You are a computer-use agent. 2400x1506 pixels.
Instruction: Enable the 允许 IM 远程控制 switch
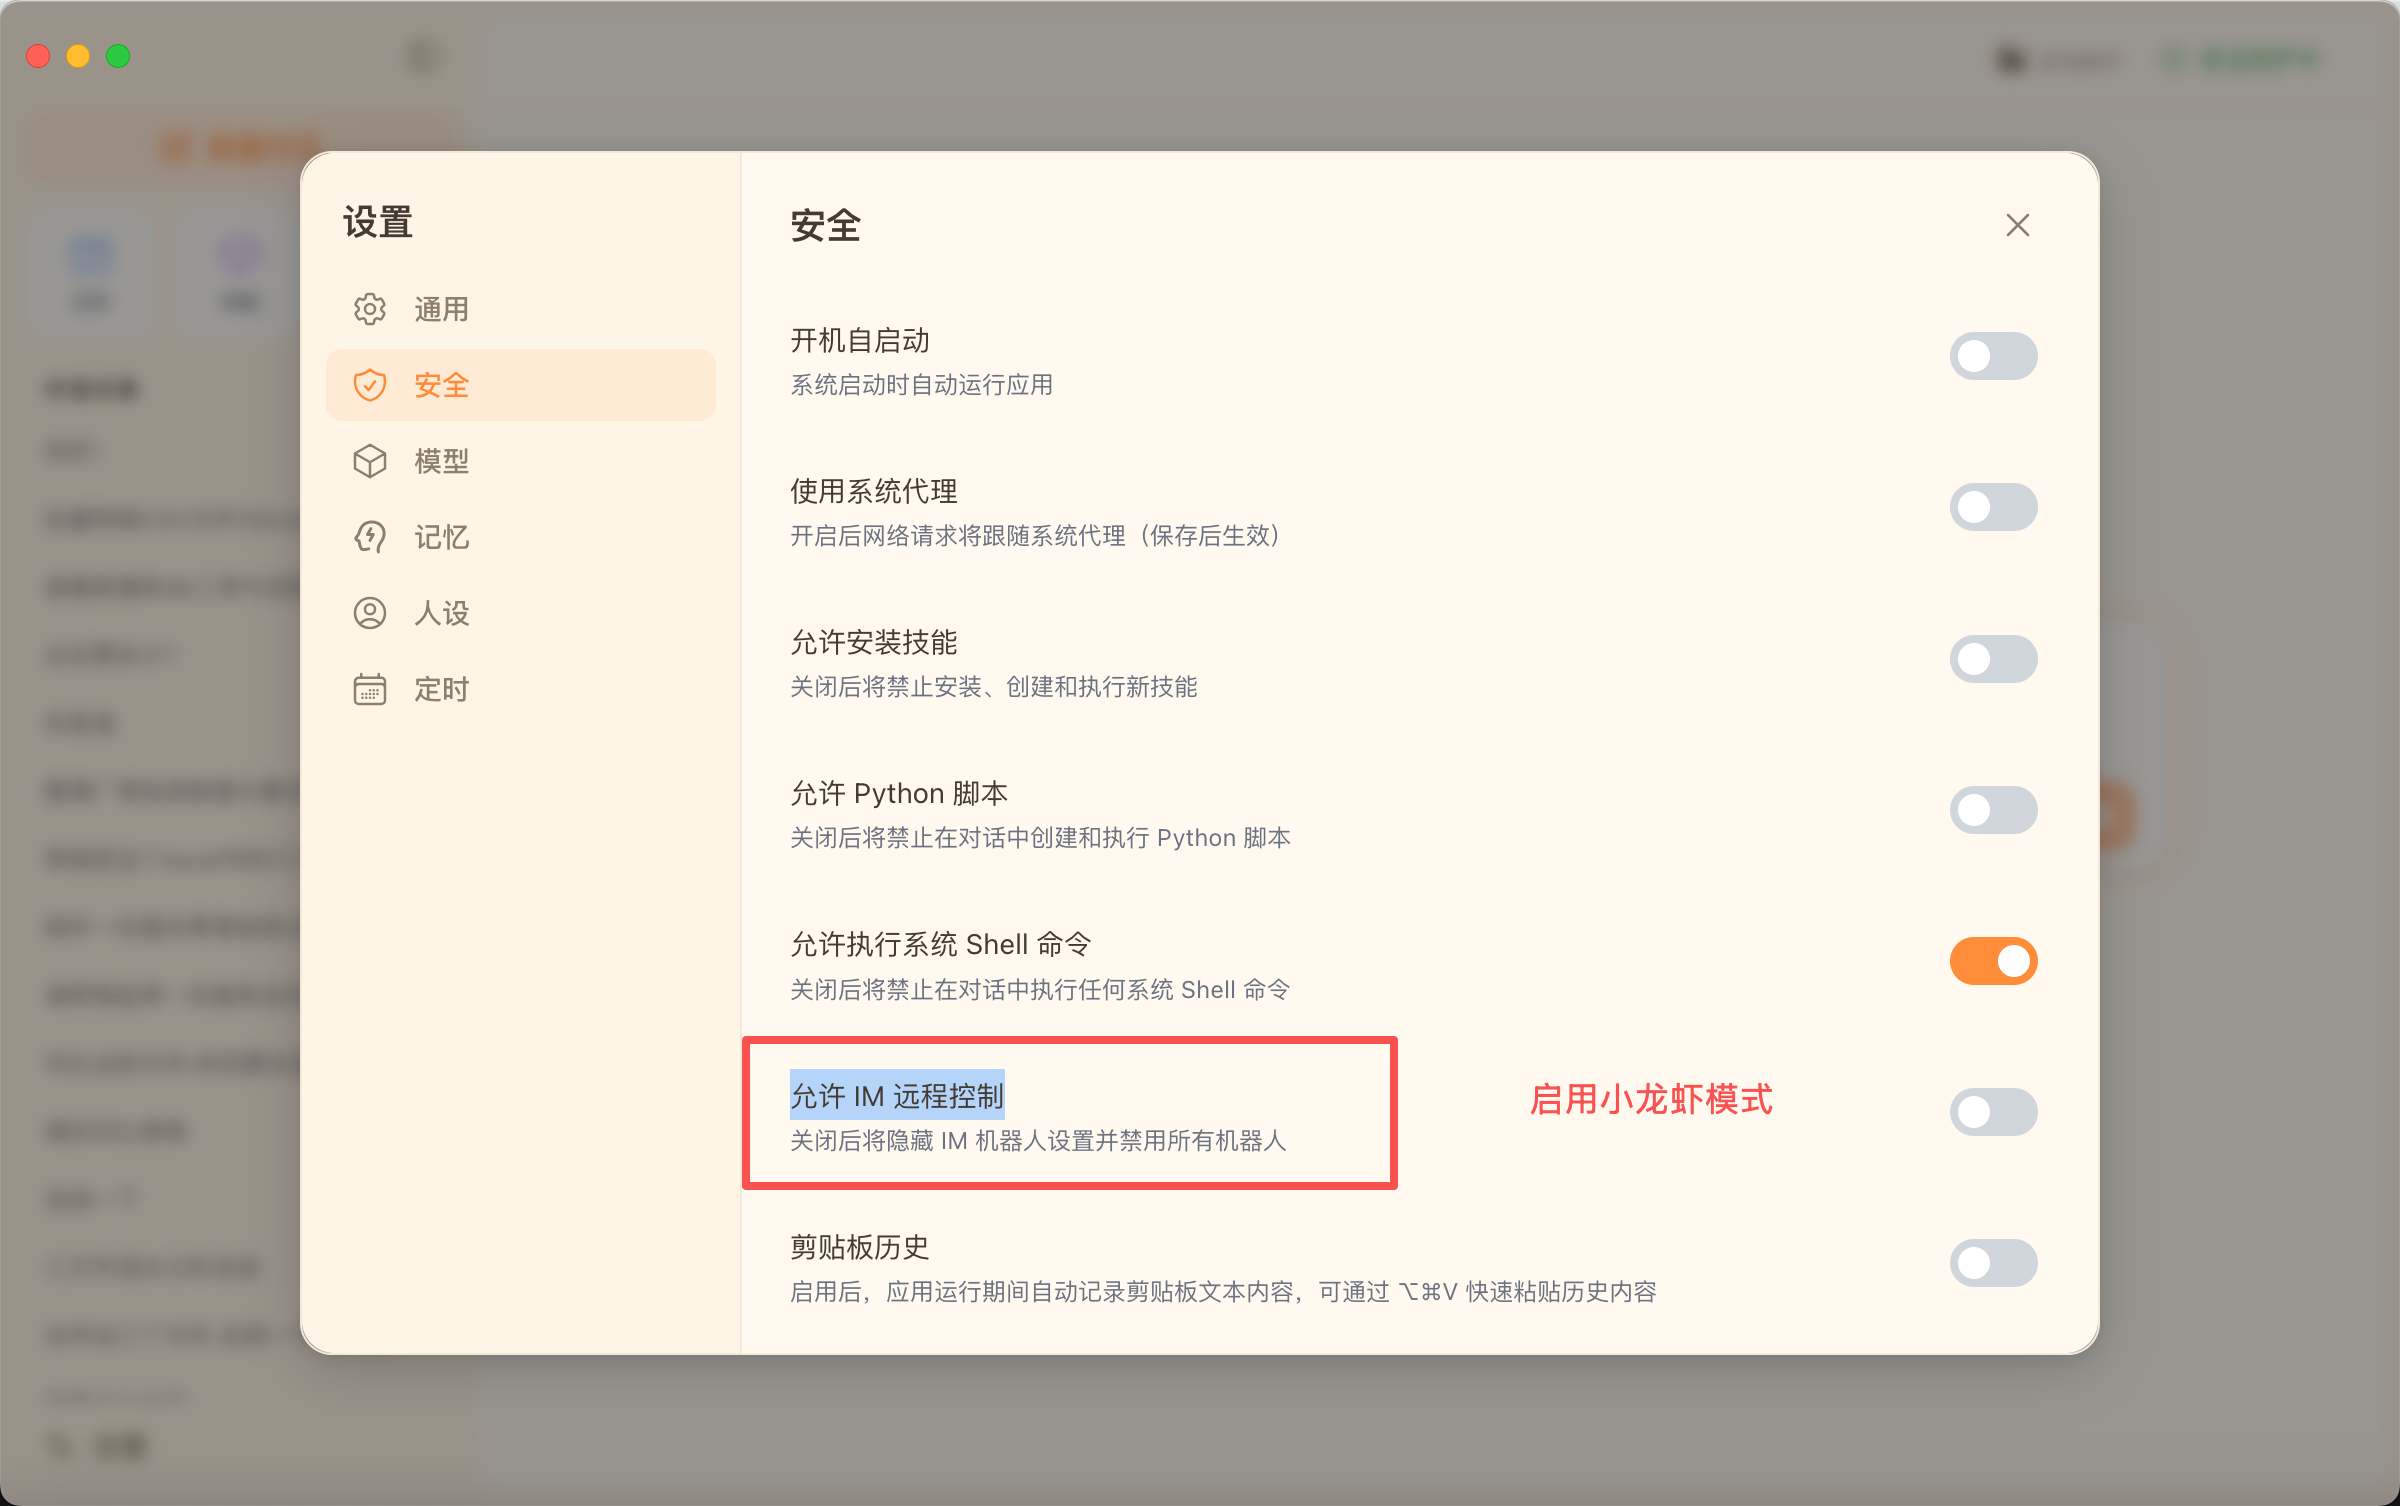1993,1112
